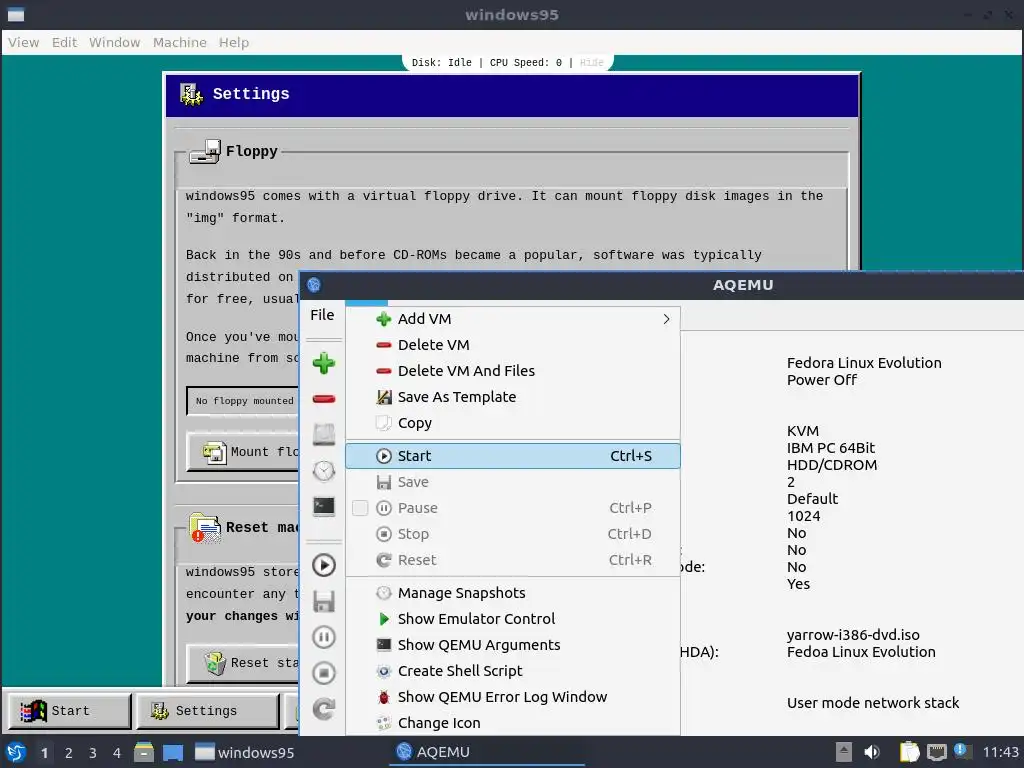Screen dimensions: 1024x768
Task: Click yarrow-i386-dvd.iso text in AQEMU
Action: (853, 635)
